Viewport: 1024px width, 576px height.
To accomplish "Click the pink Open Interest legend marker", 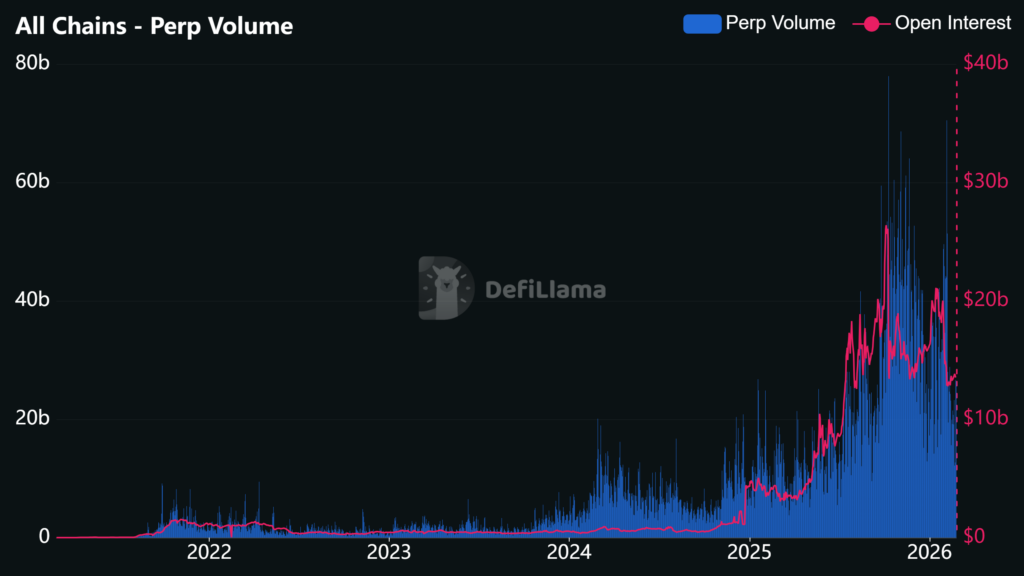I will coord(871,24).
